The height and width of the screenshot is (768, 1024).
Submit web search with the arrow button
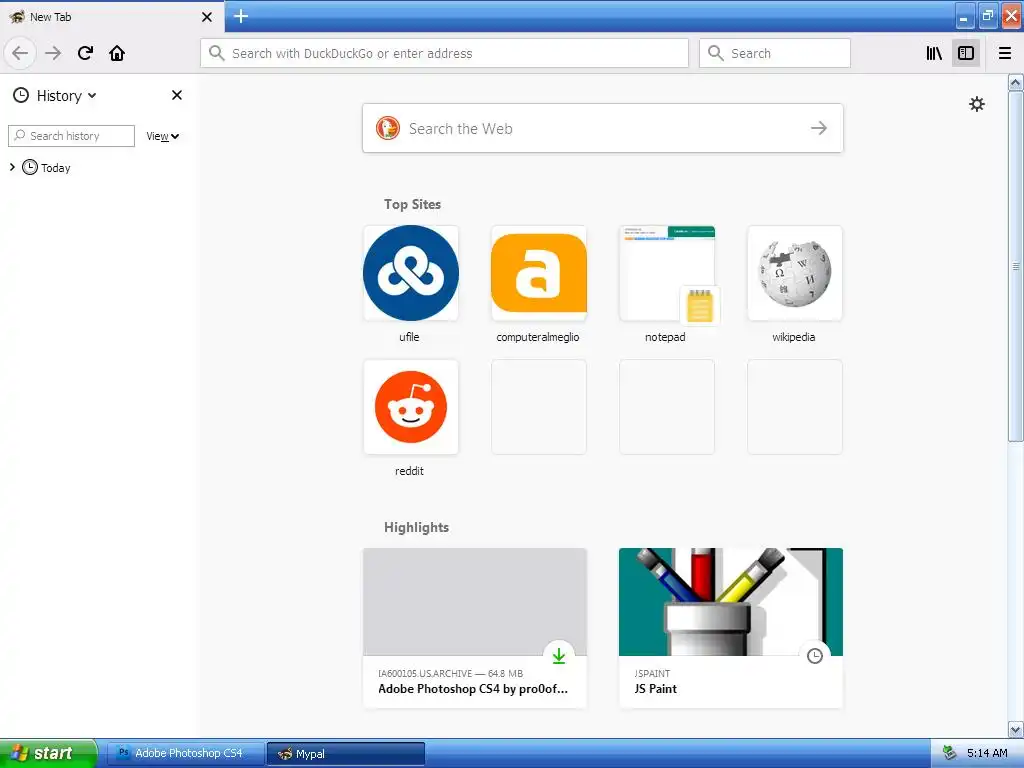click(818, 128)
